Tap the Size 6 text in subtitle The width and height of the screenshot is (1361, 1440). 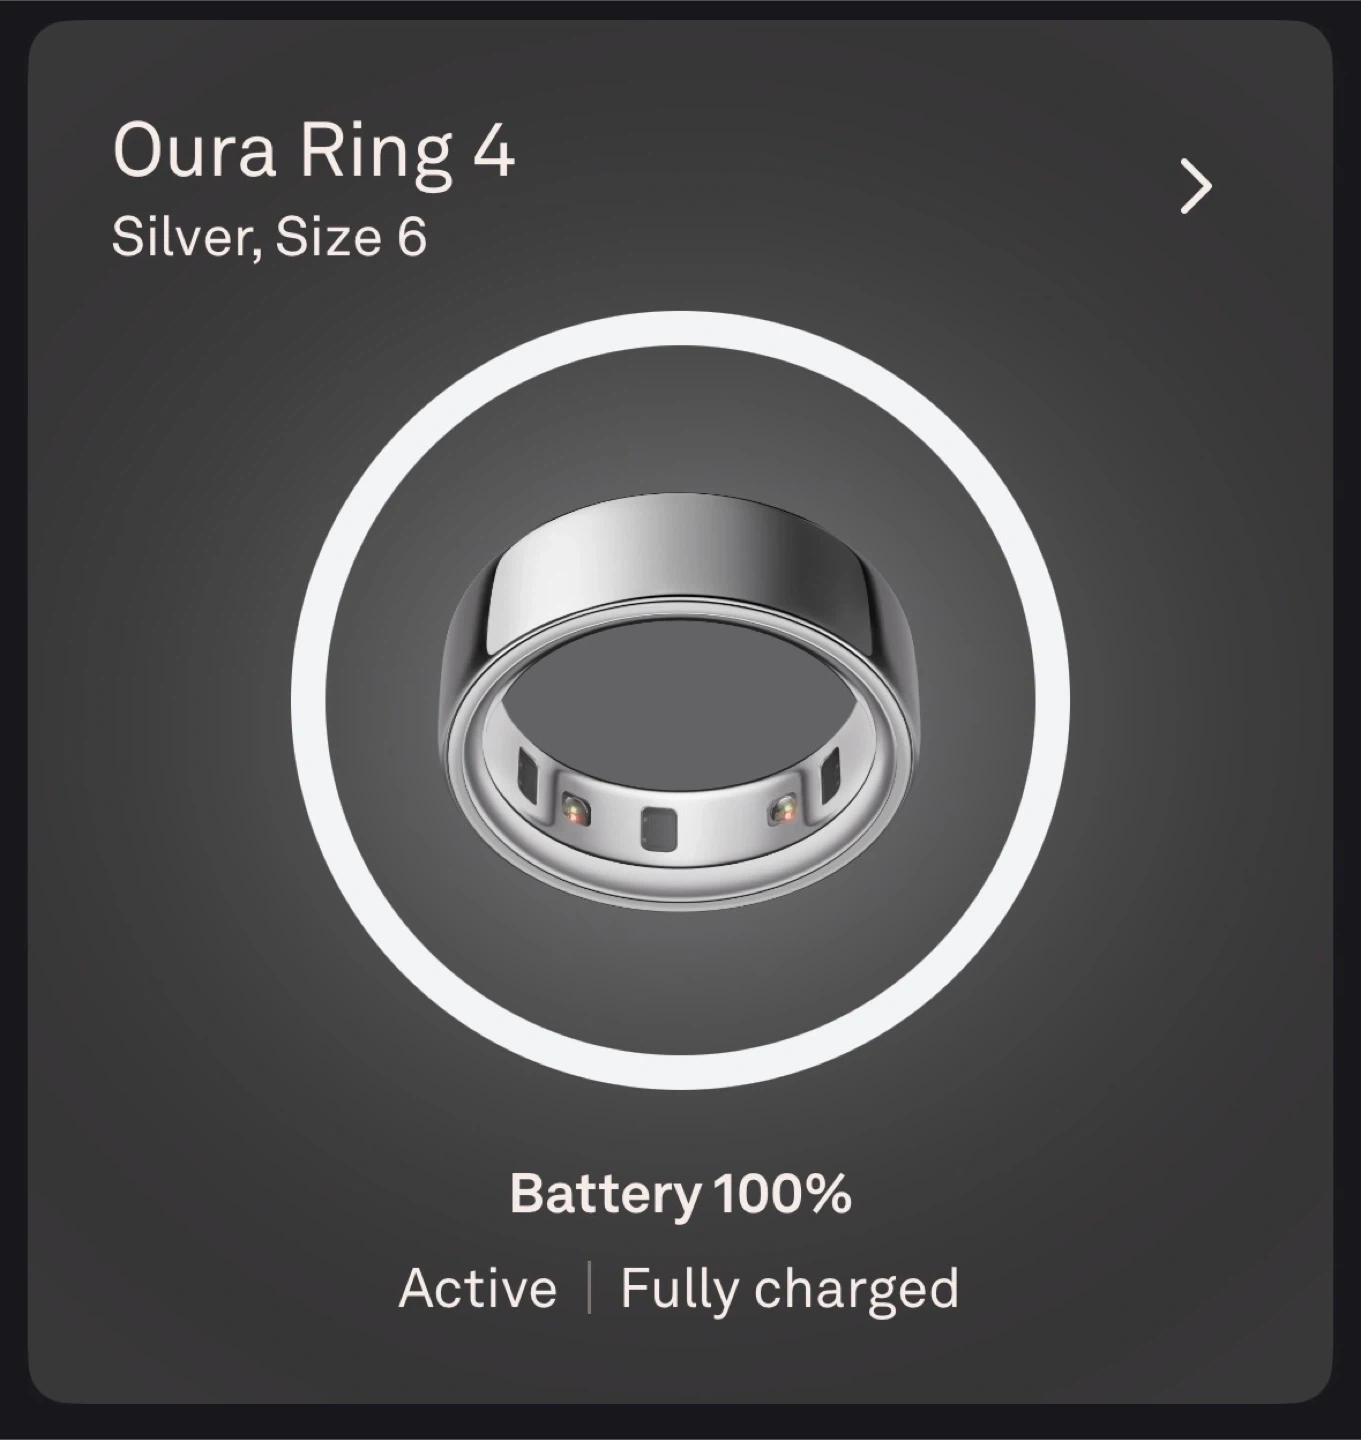tap(351, 238)
